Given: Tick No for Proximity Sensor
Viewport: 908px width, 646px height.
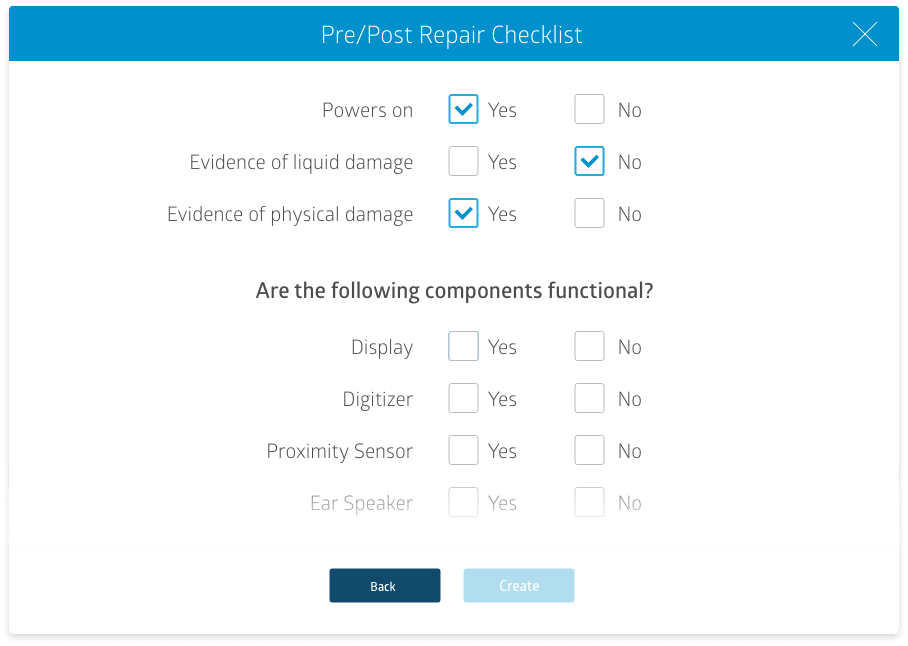Looking at the screenshot, I should pyautogui.click(x=589, y=451).
